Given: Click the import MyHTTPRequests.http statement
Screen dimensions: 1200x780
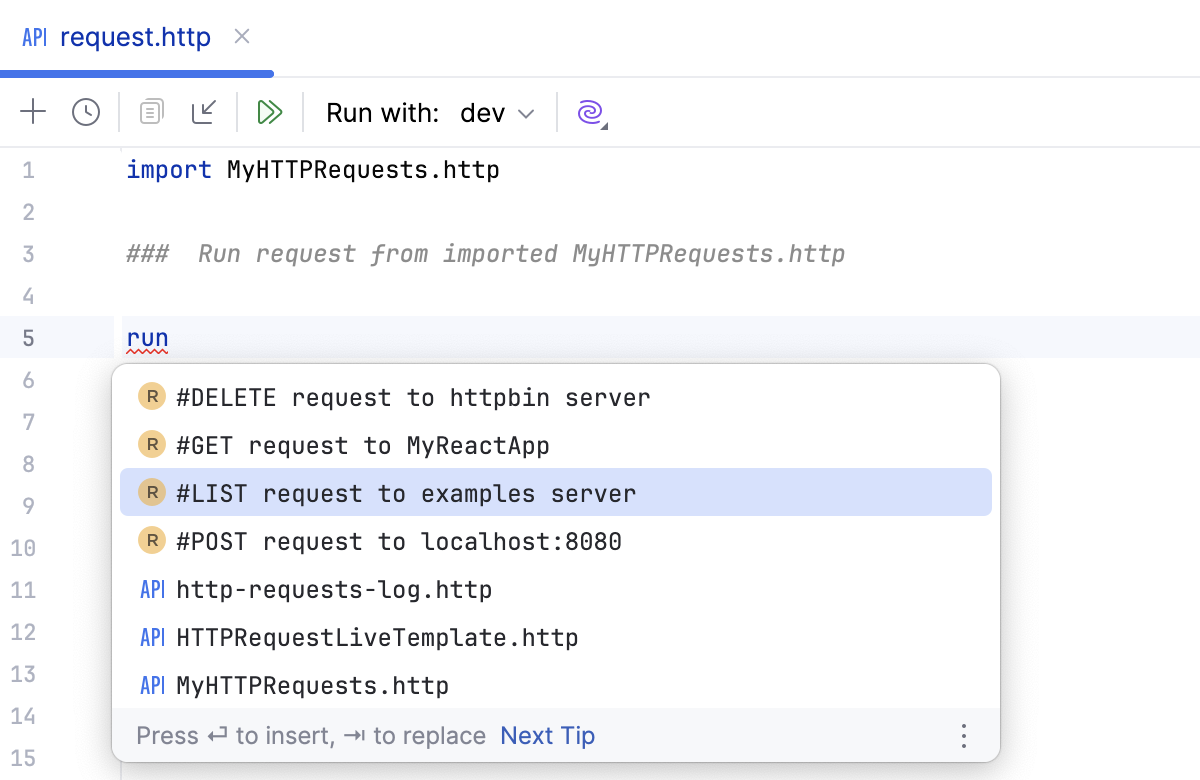Looking at the screenshot, I should (x=311, y=170).
